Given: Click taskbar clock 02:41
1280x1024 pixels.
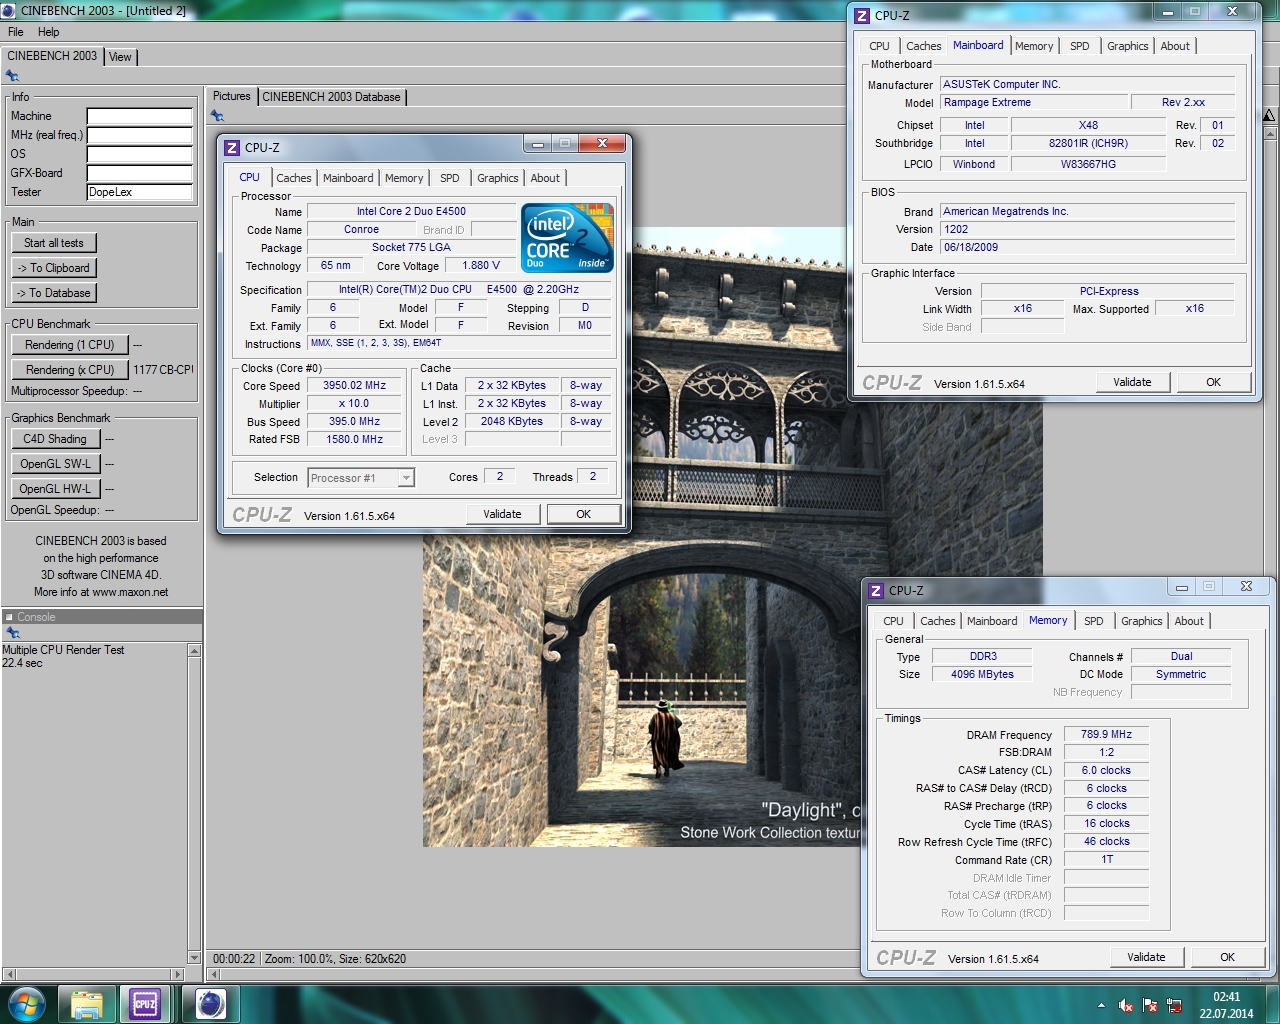Looking at the screenshot, I should 1226,997.
